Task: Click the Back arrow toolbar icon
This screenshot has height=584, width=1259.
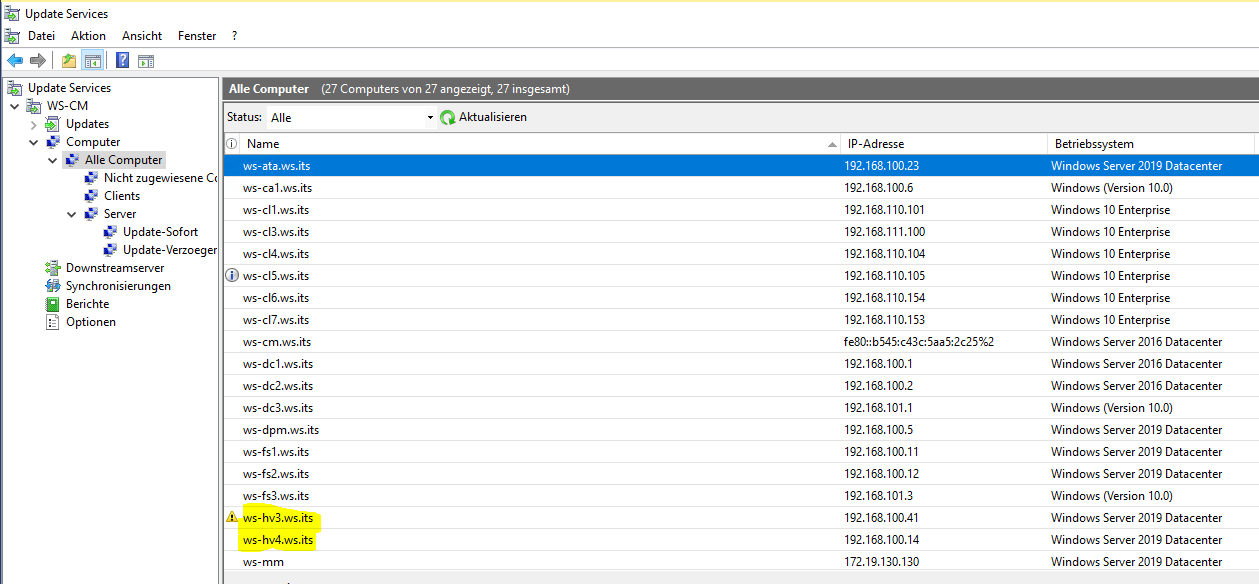Action: pyautogui.click(x=15, y=60)
